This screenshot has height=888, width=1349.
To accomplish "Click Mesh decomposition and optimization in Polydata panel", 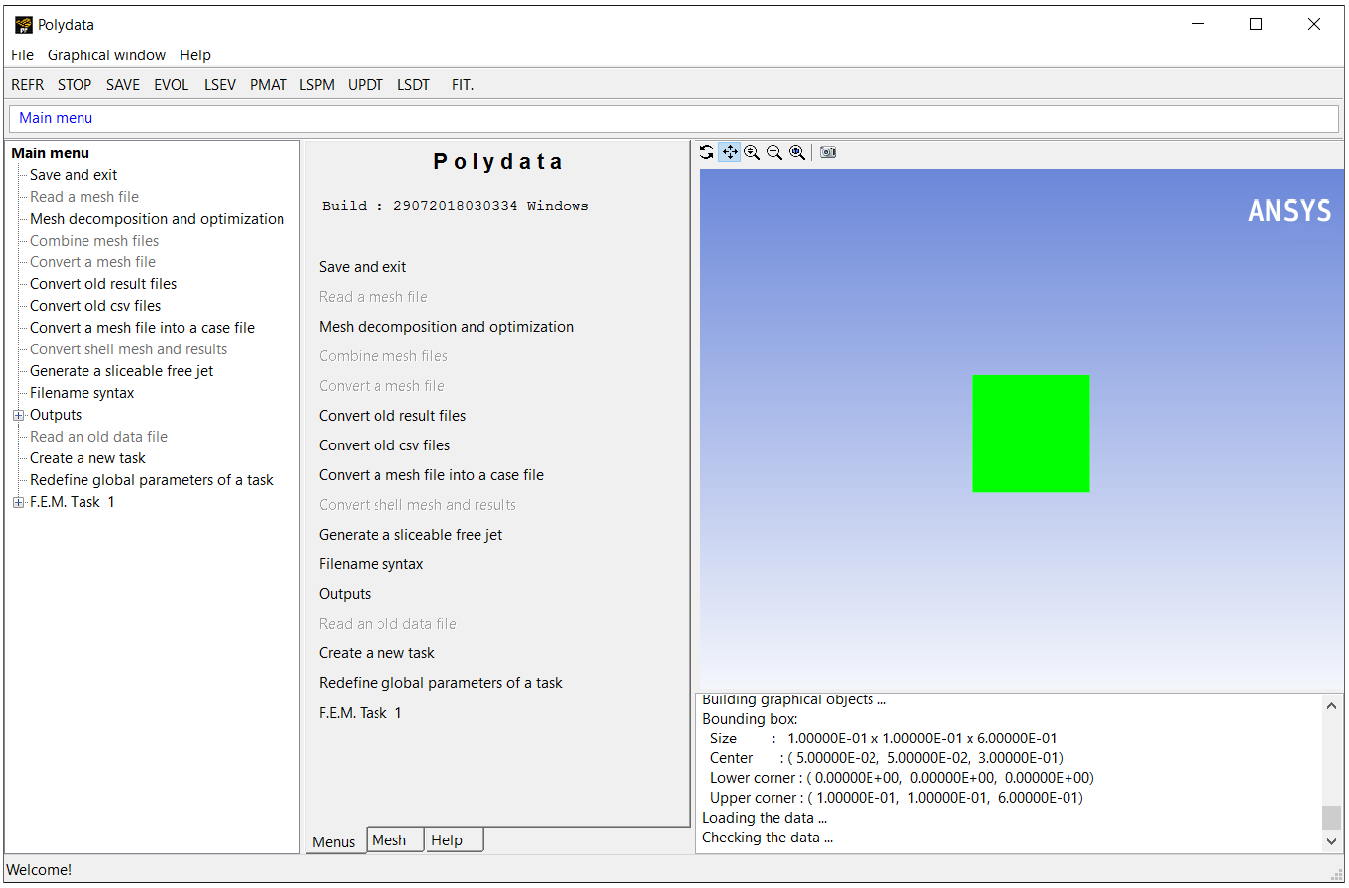I will [x=446, y=327].
